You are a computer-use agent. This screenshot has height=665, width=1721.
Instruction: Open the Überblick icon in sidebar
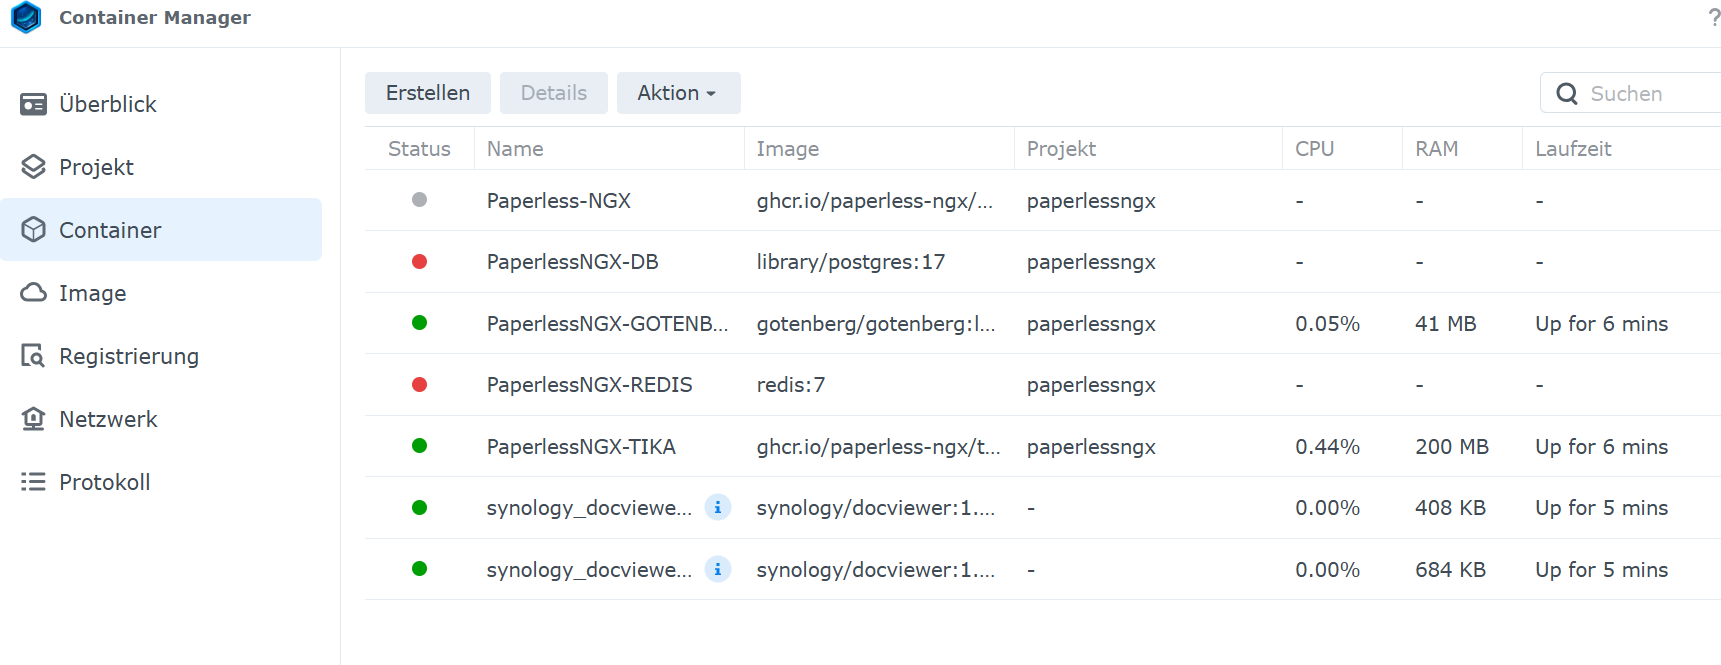(33, 104)
